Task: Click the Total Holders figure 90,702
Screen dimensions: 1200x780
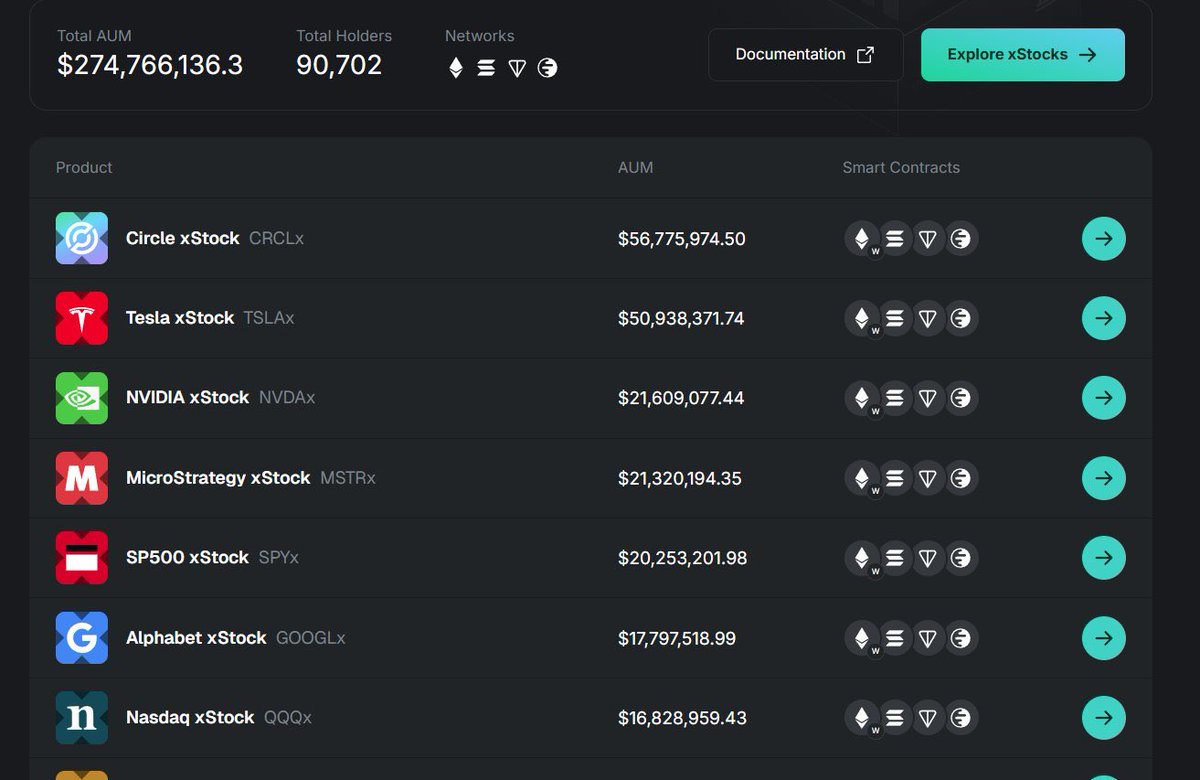Action: point(339,65)
